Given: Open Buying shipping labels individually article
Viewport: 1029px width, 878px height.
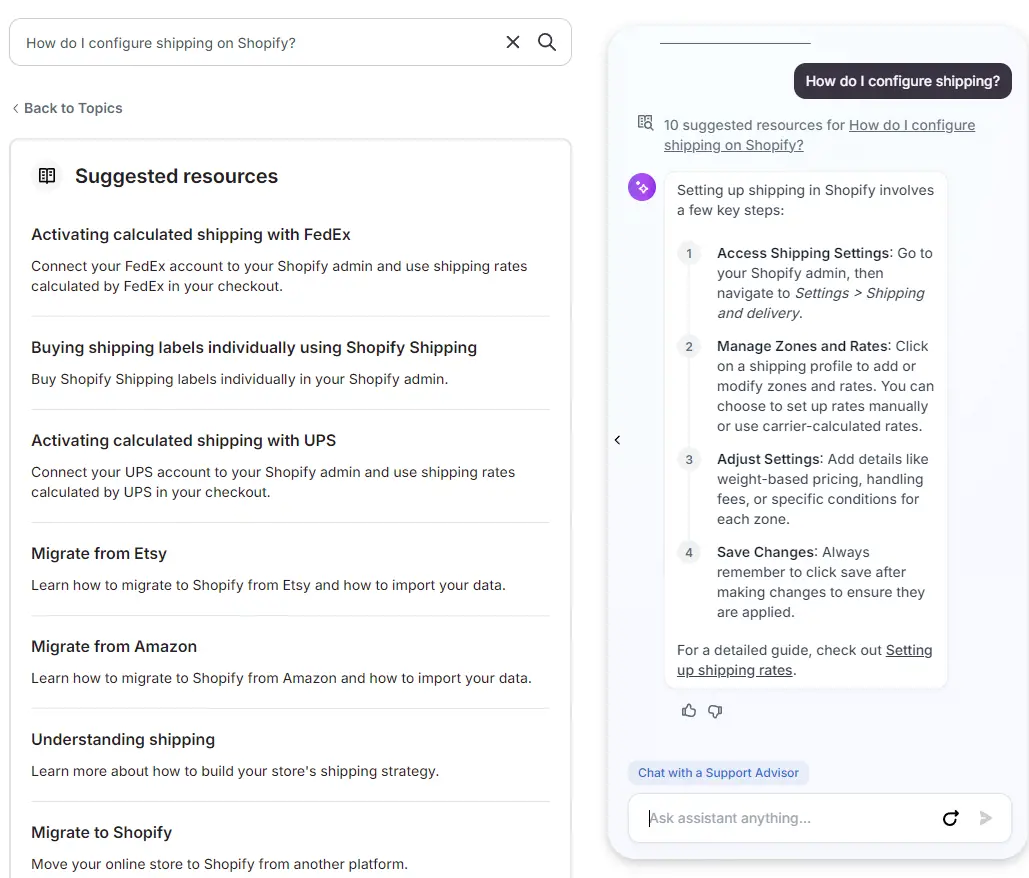Looking at the screenshot, I should coord(253,347).
